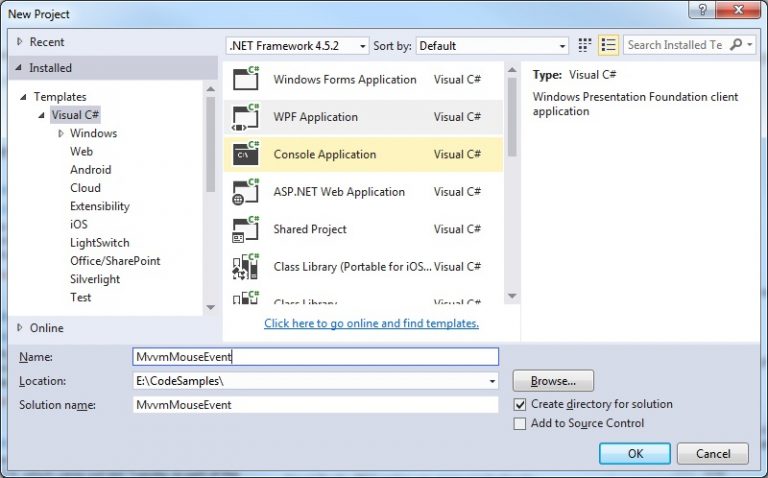Click the go online and find templates link

click(x=371, y=323)
